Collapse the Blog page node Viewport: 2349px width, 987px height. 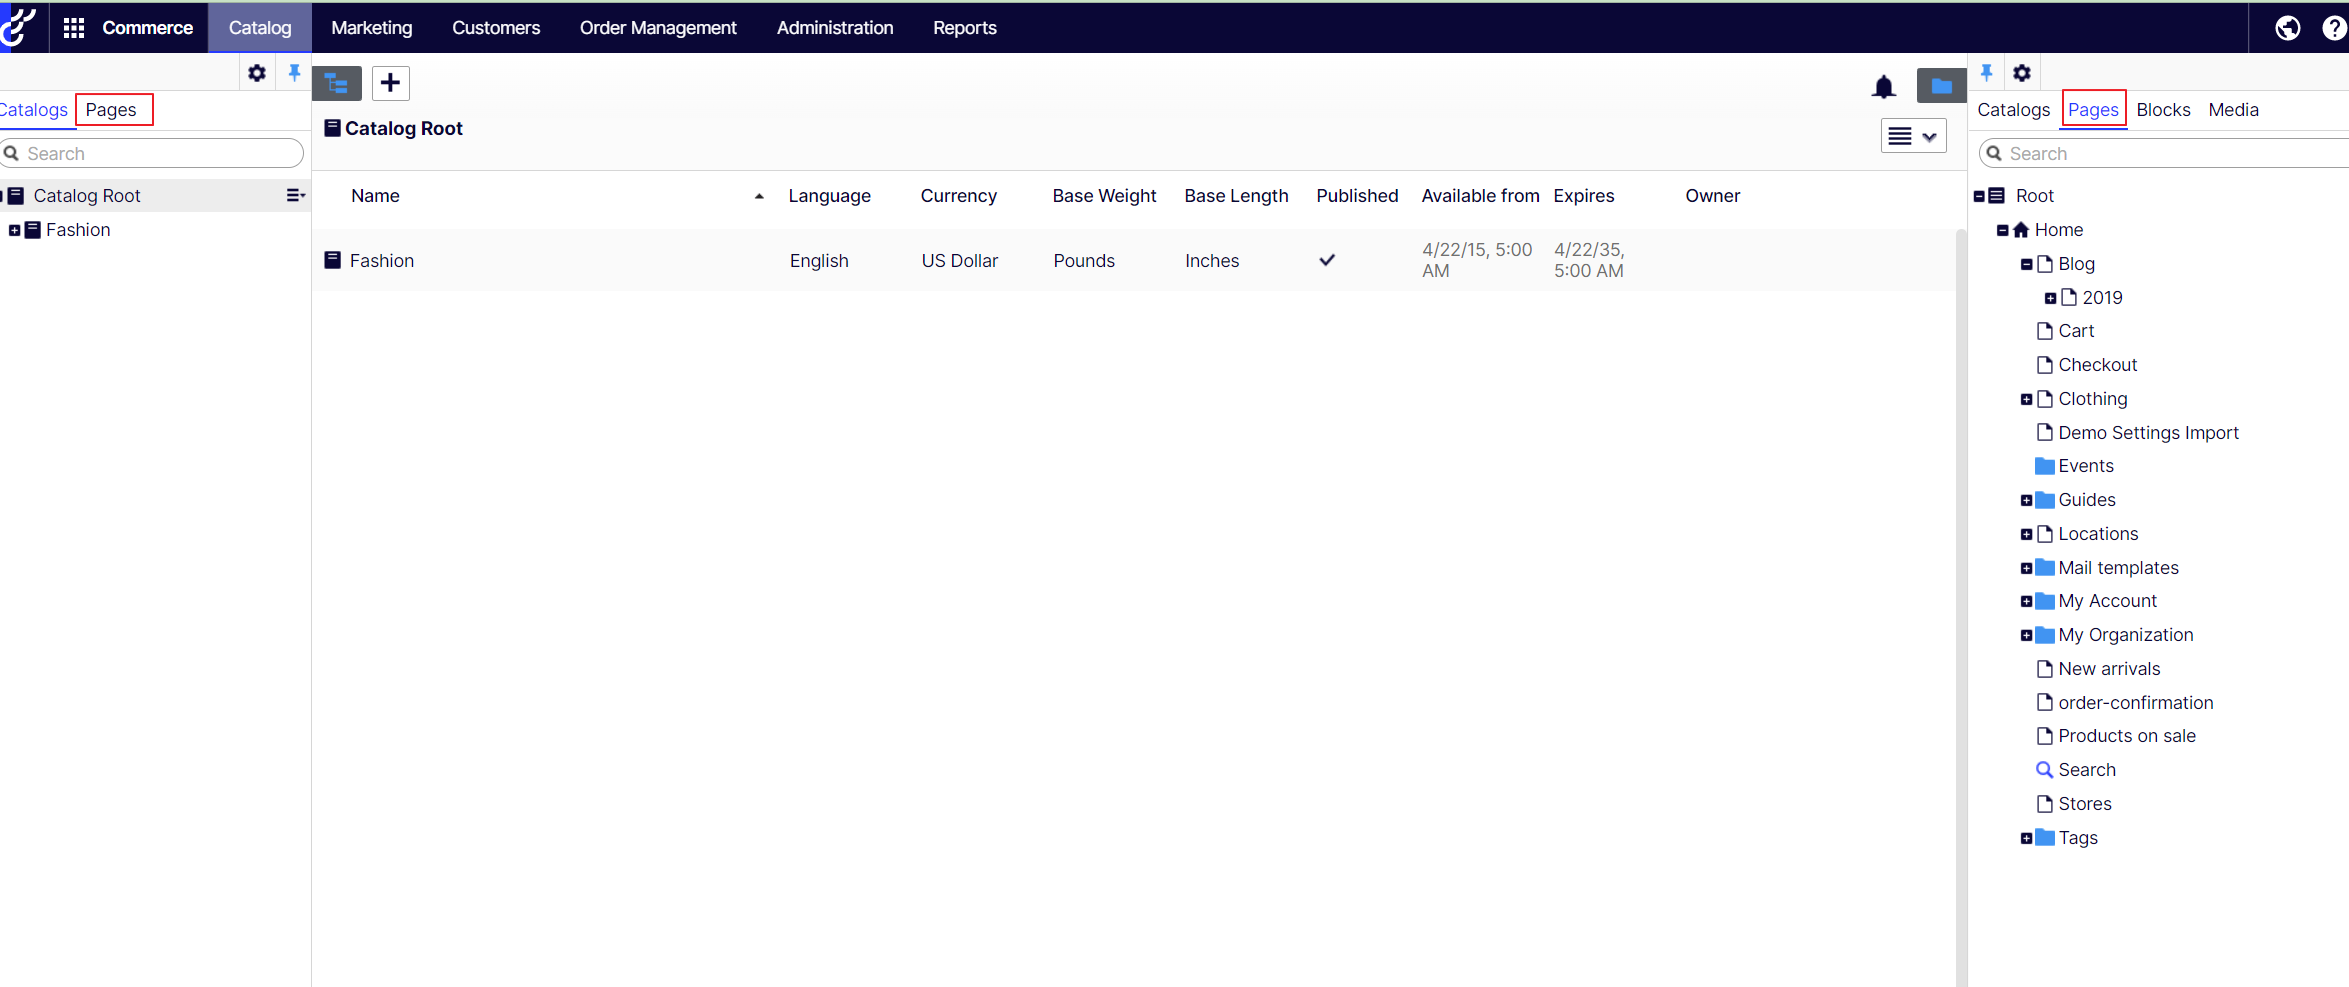tap(2026, 264)
